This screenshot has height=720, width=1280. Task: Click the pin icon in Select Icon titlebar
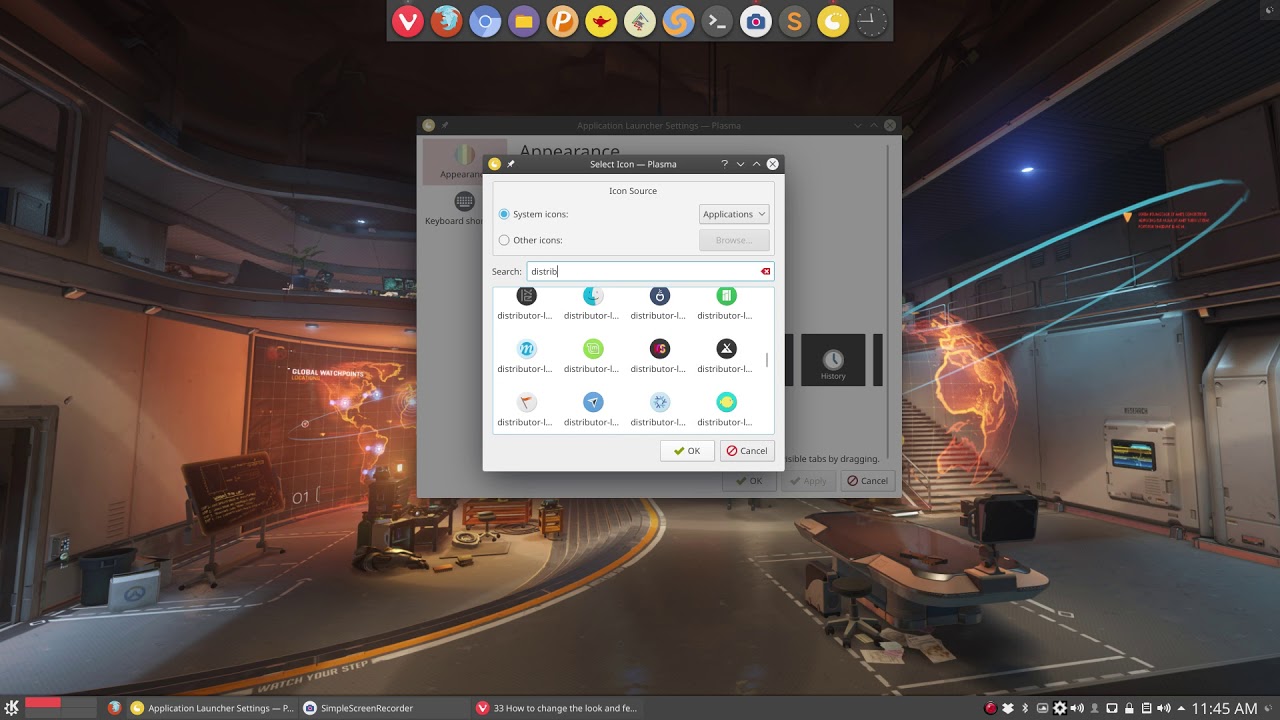click(510, 164)
